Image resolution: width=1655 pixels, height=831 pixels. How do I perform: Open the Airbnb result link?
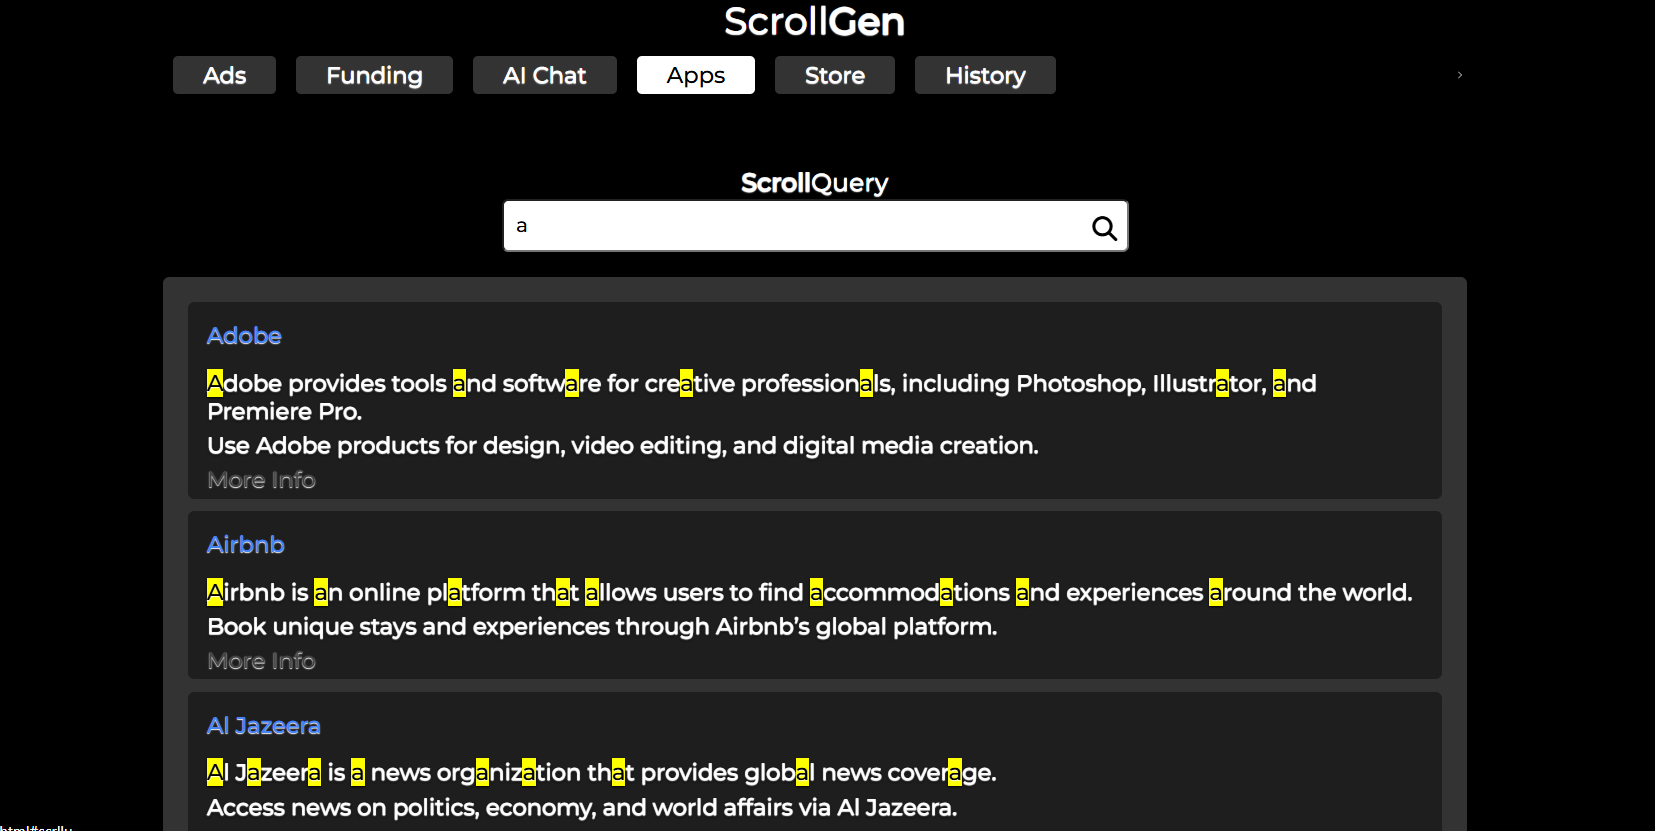[246, 545]
